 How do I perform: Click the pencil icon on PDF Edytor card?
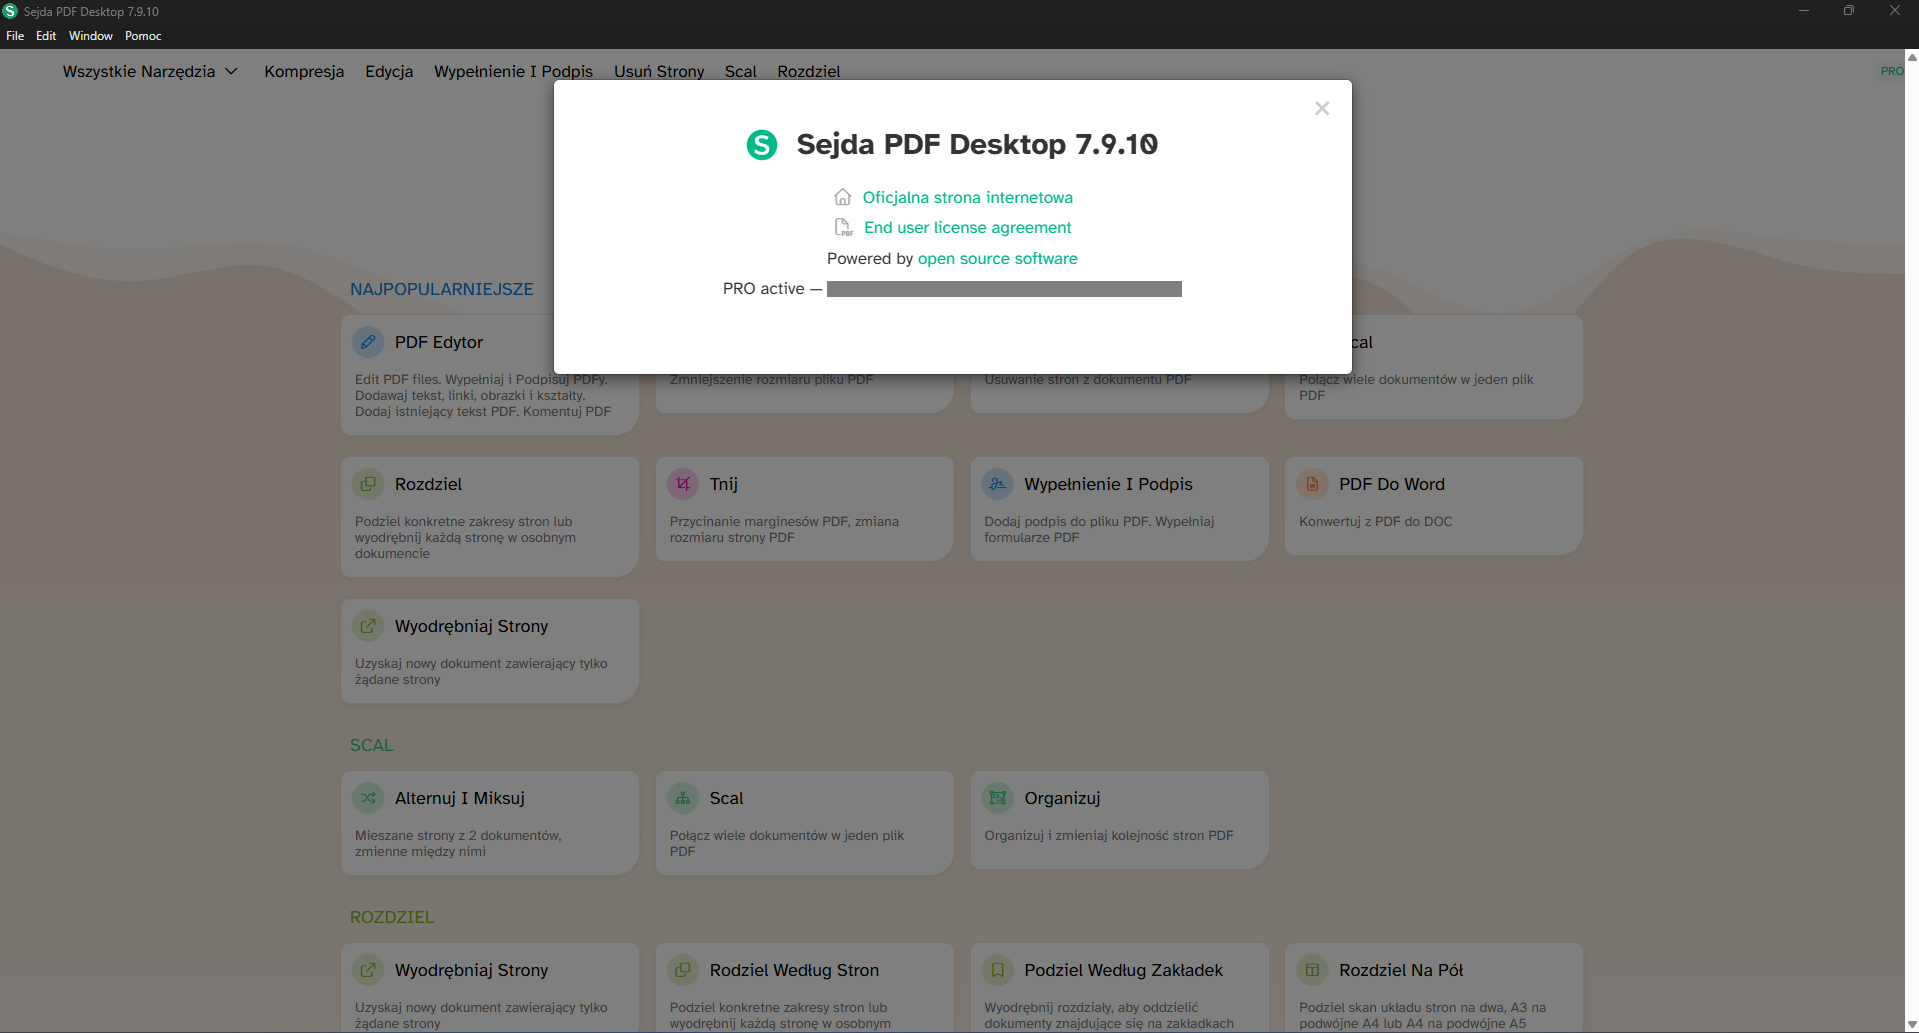point(368,342)
